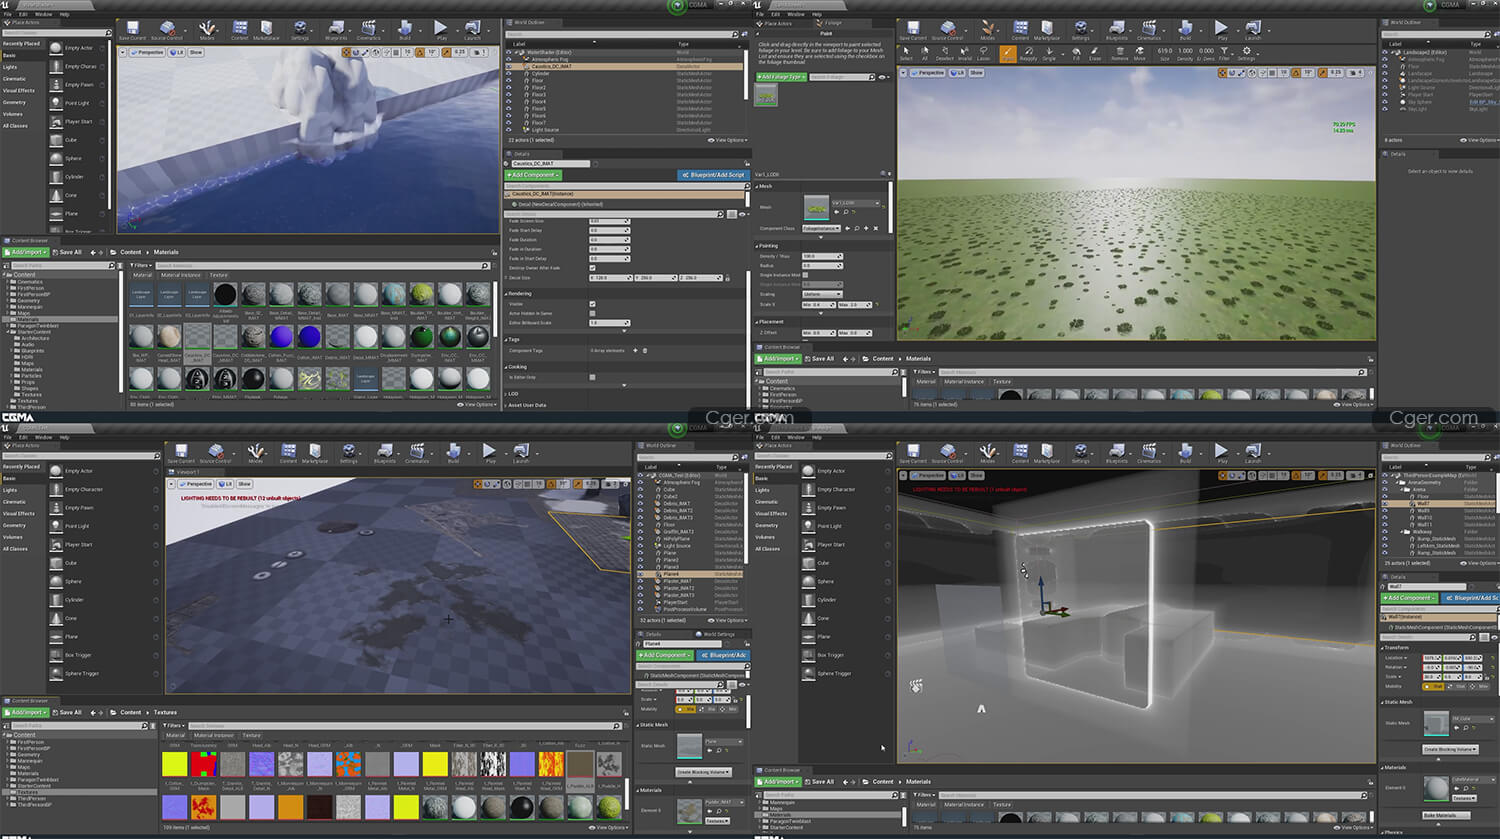
Task: Open Settings in the bottom-left editor toolbar
Action: click(x=348, y=453)
